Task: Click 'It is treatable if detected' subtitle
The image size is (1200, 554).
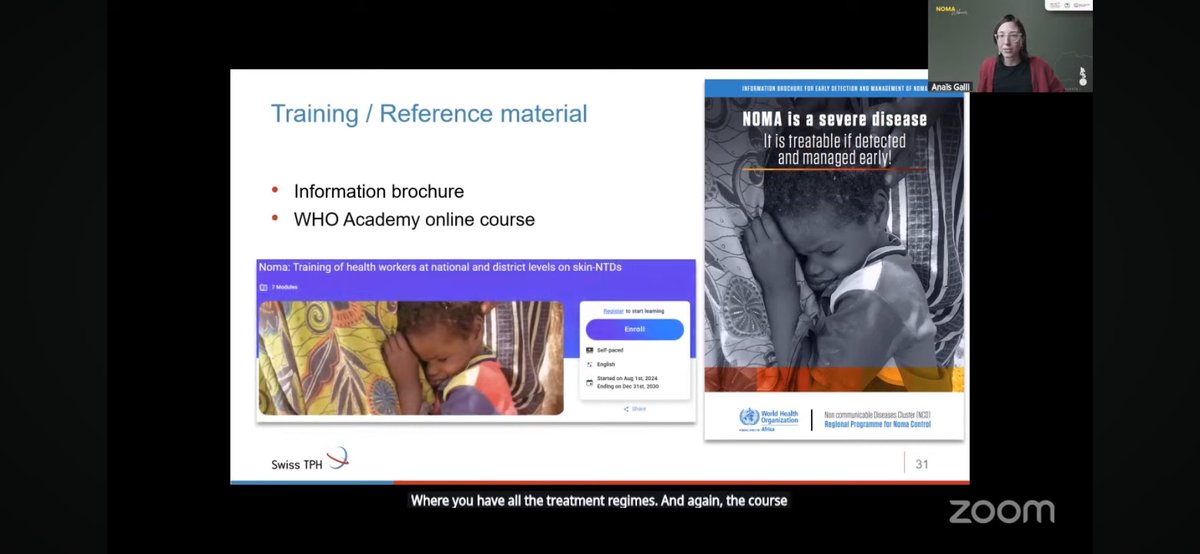Action: 834,141
